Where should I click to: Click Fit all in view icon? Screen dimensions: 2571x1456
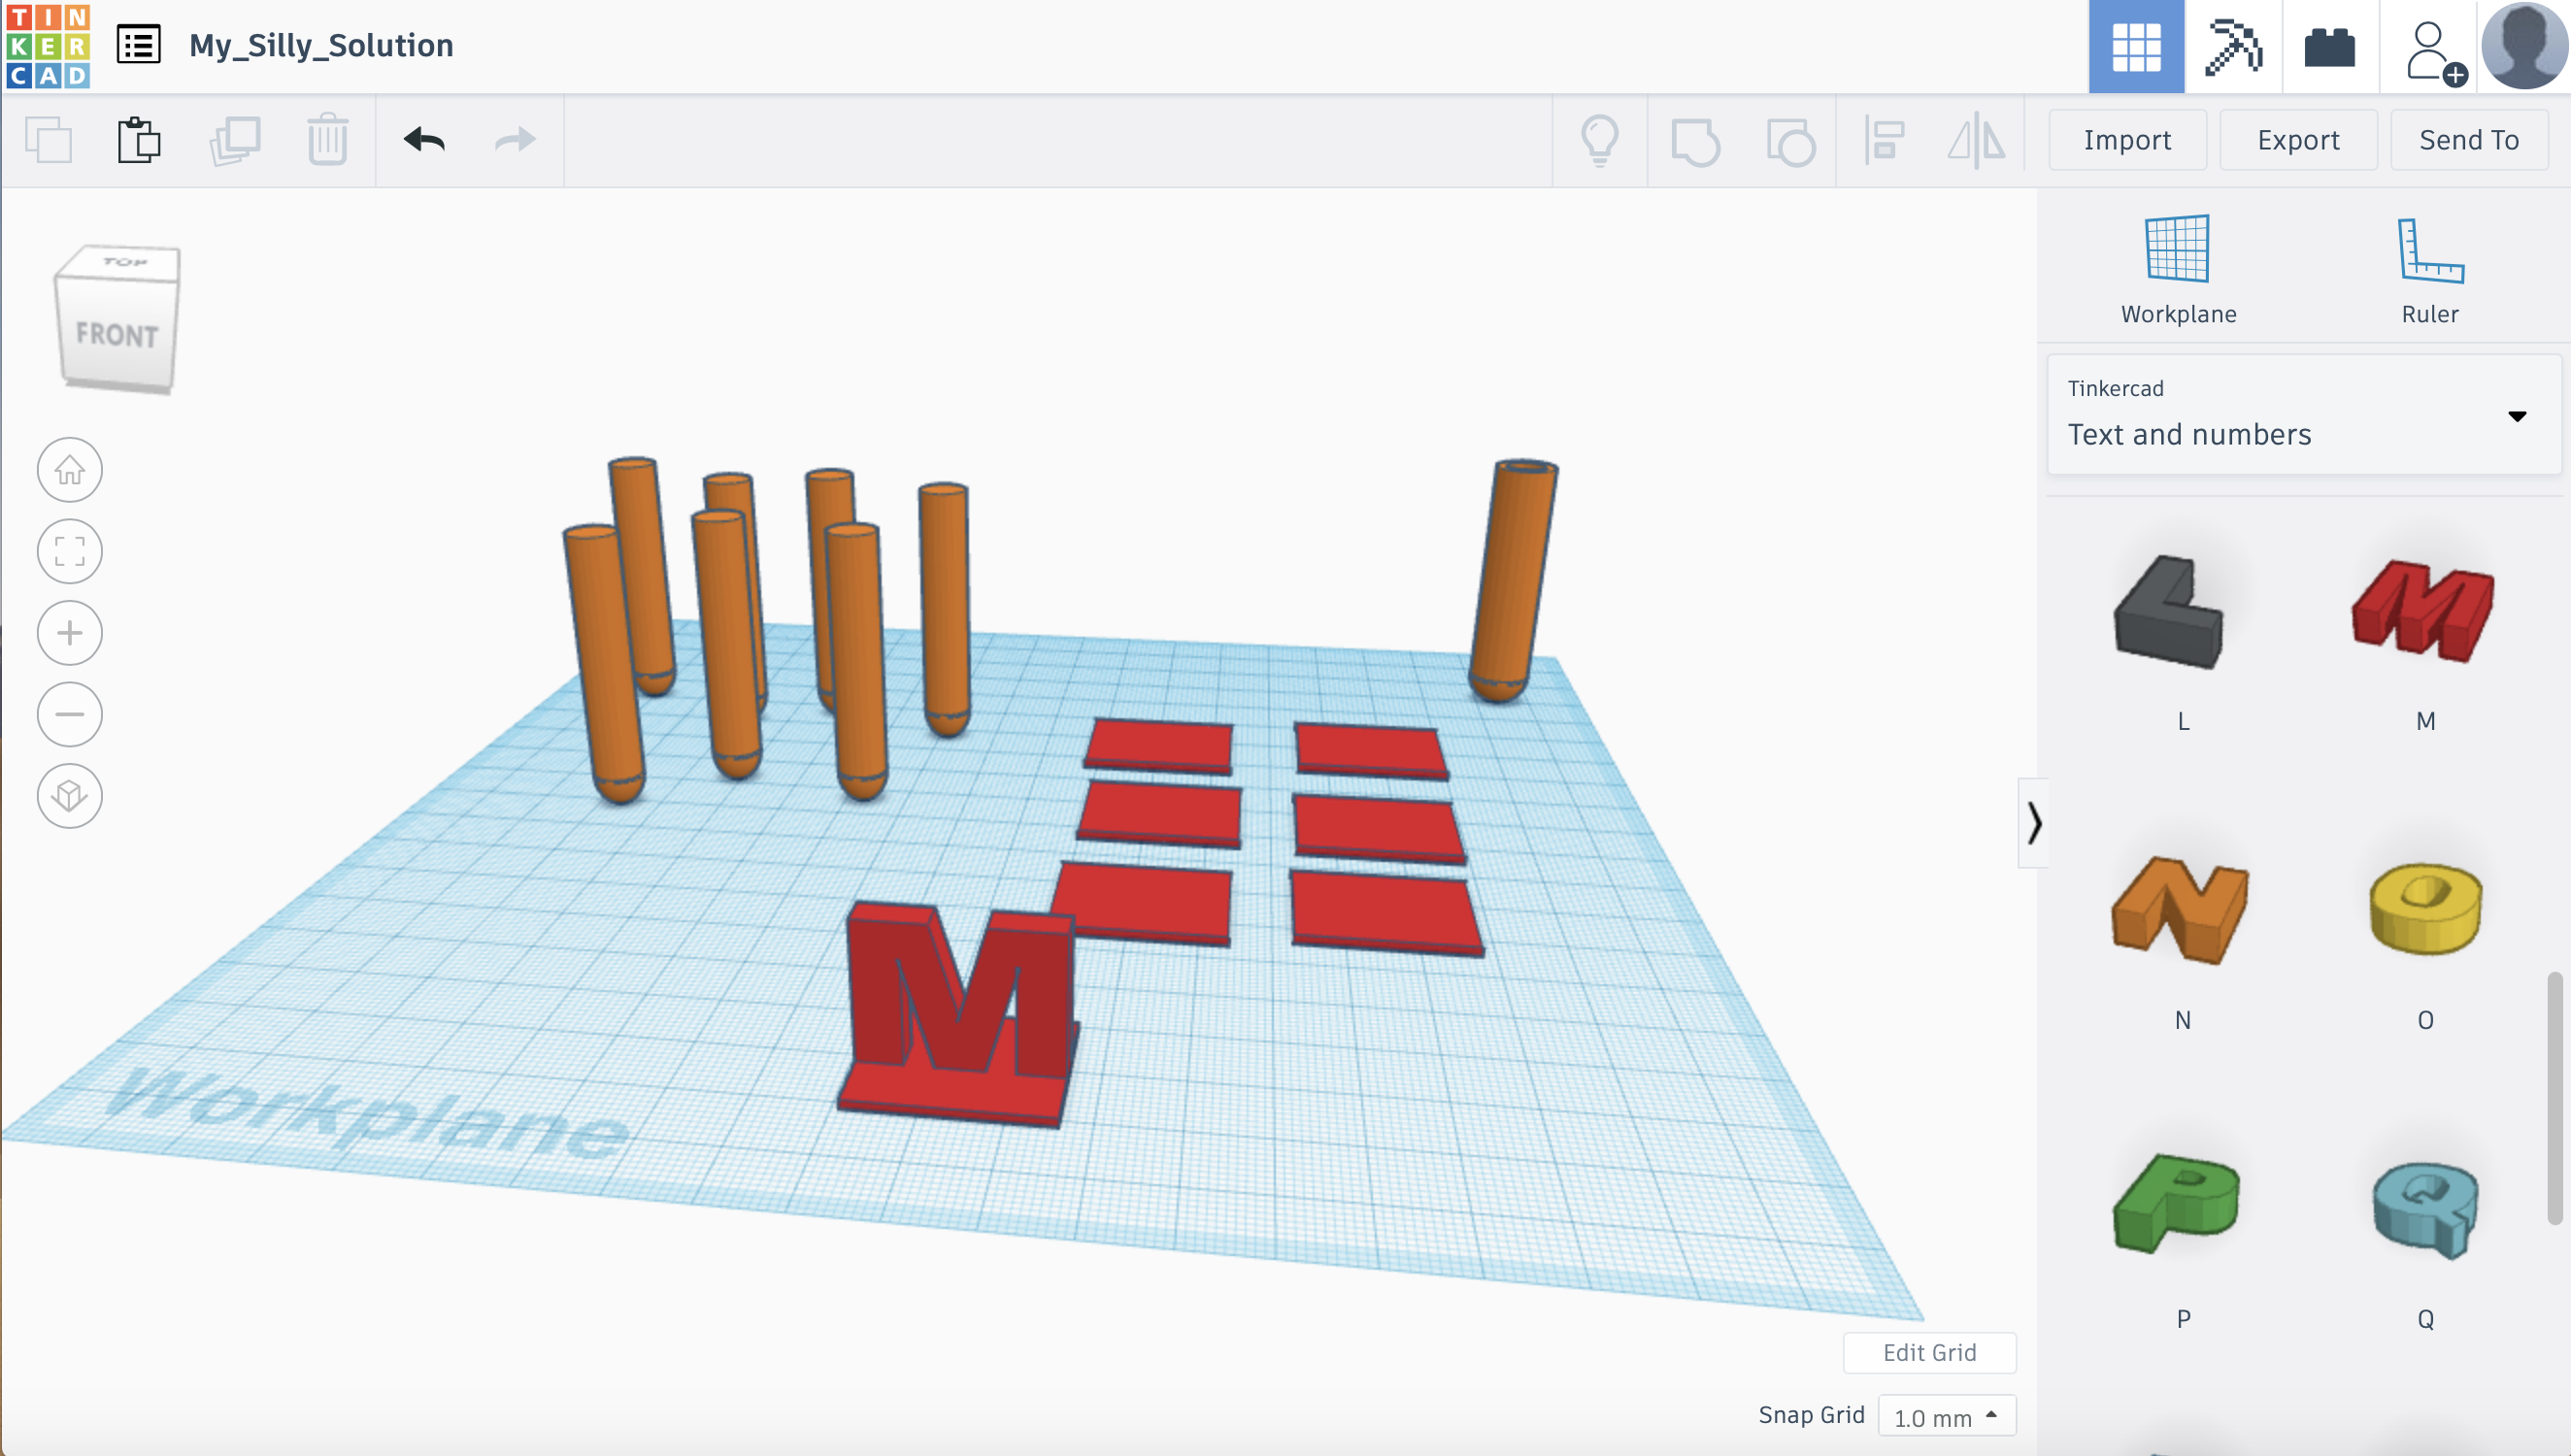[70, 551]
